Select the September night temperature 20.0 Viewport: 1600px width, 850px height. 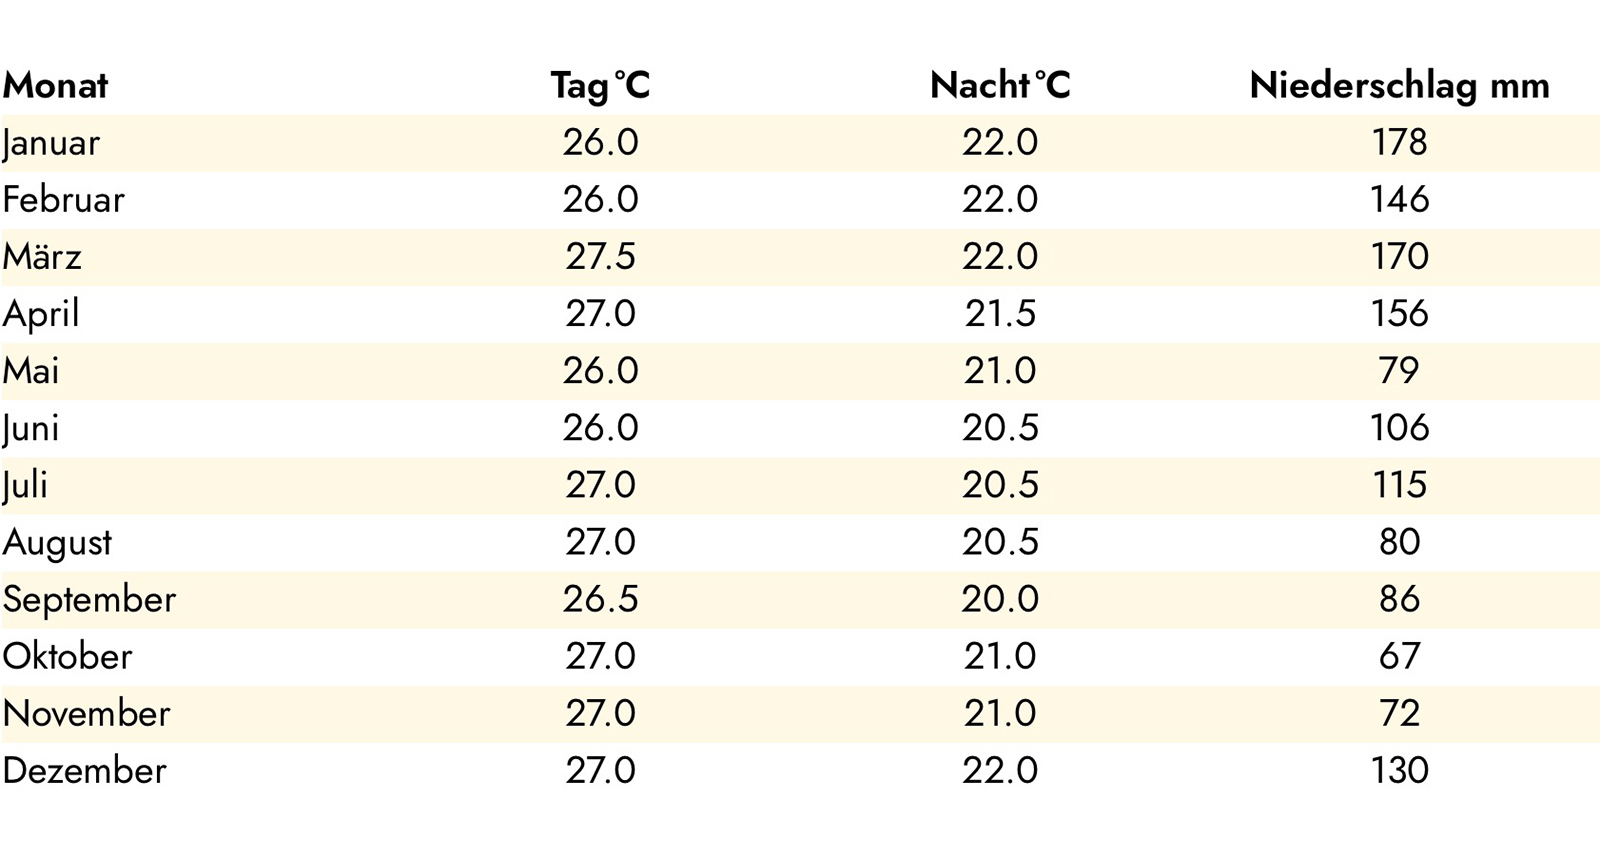pos(1000,599)
